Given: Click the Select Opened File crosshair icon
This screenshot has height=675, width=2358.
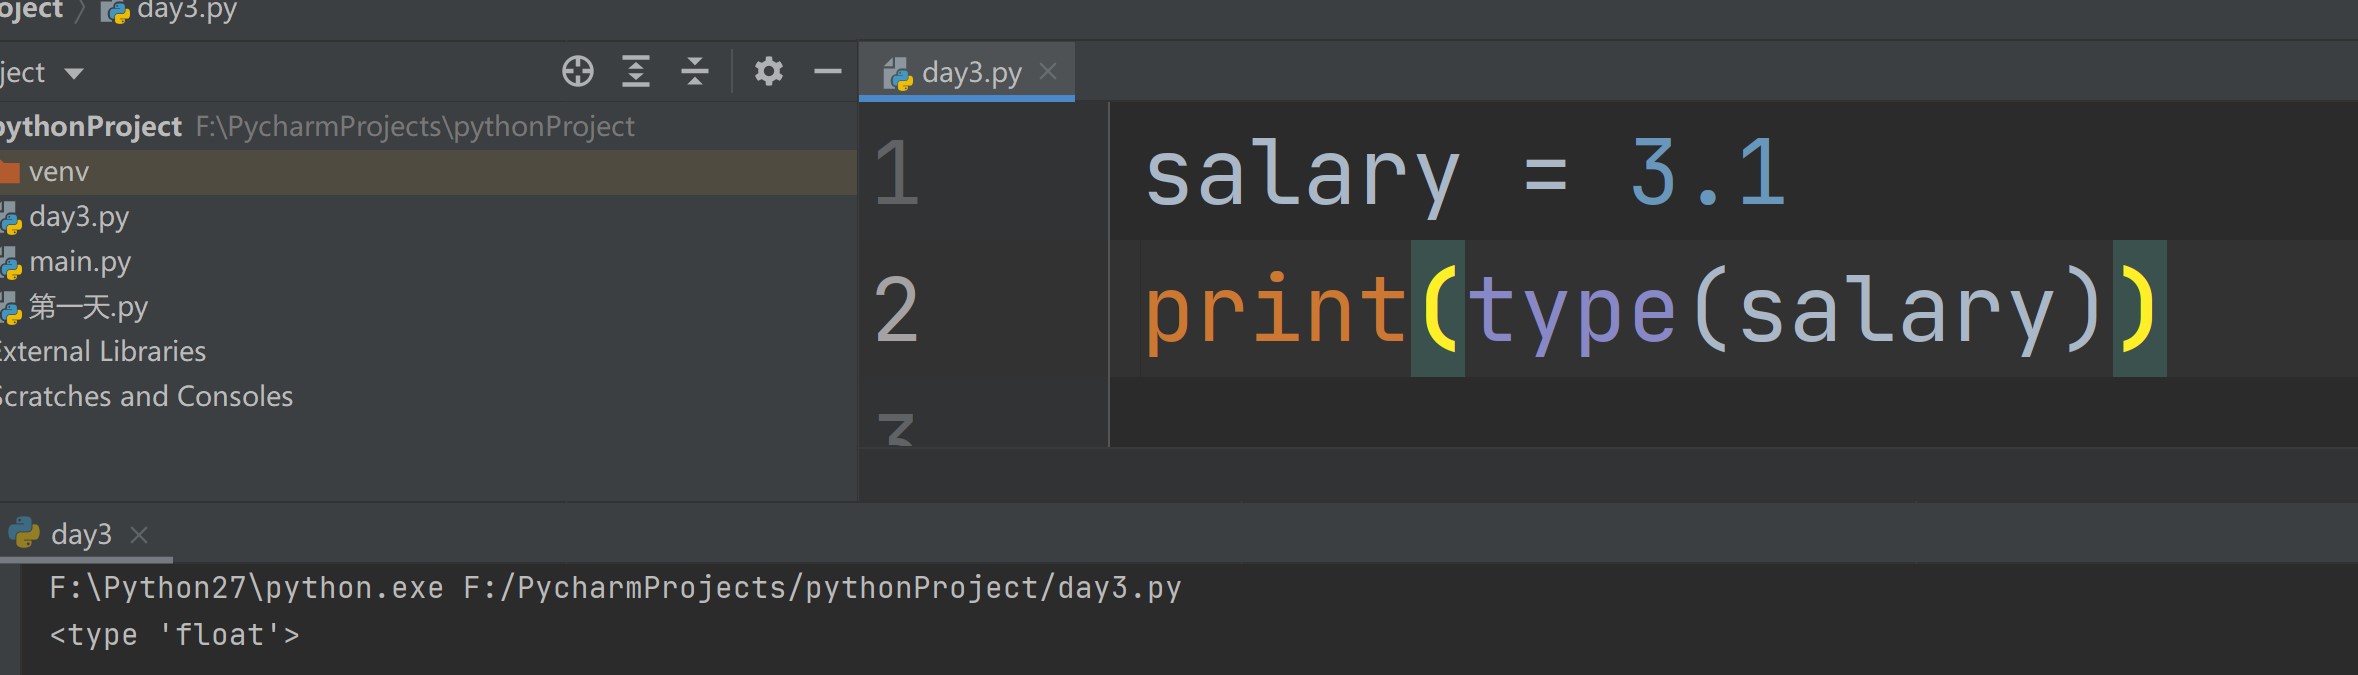Looking at the screenshot, I should [577, 72].
